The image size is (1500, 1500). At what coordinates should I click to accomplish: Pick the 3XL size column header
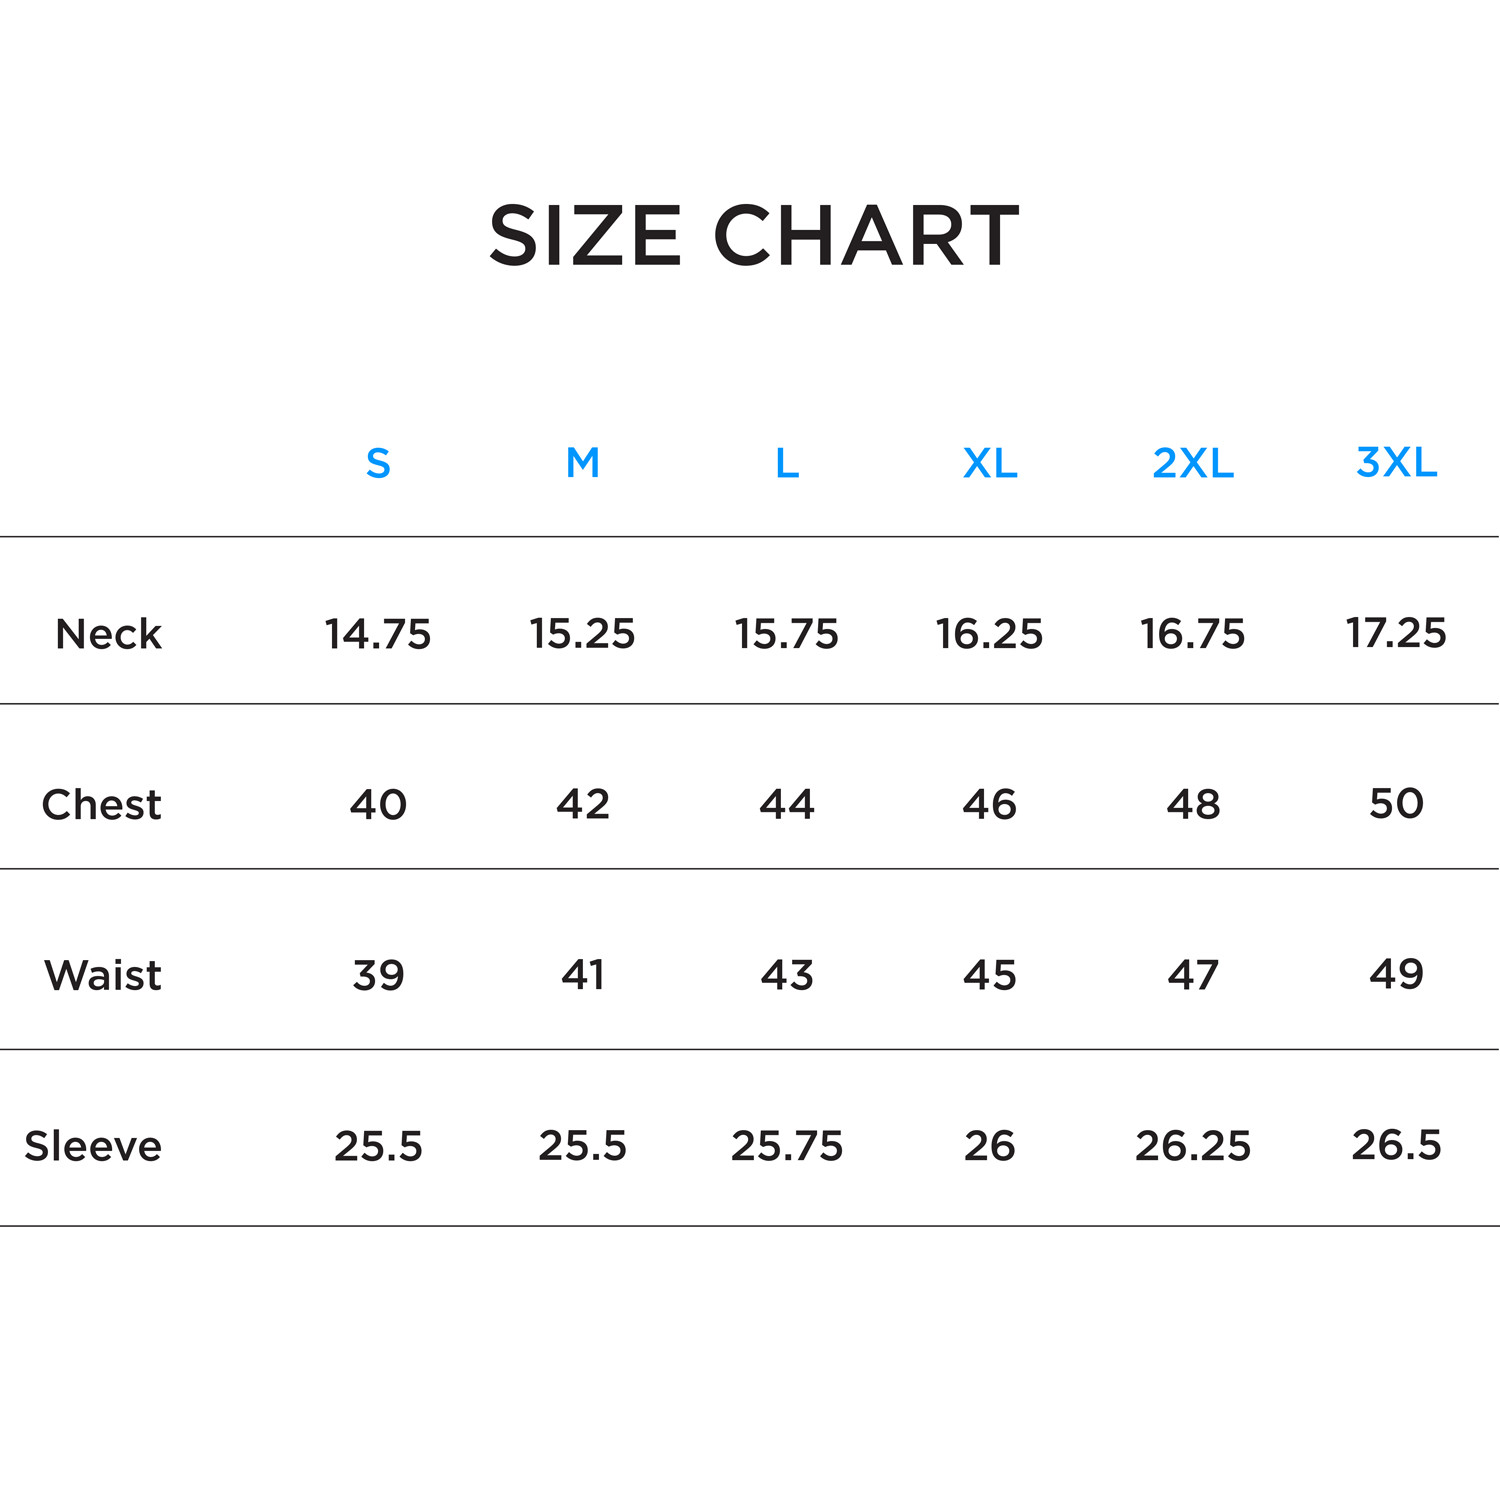[1396, 462]
